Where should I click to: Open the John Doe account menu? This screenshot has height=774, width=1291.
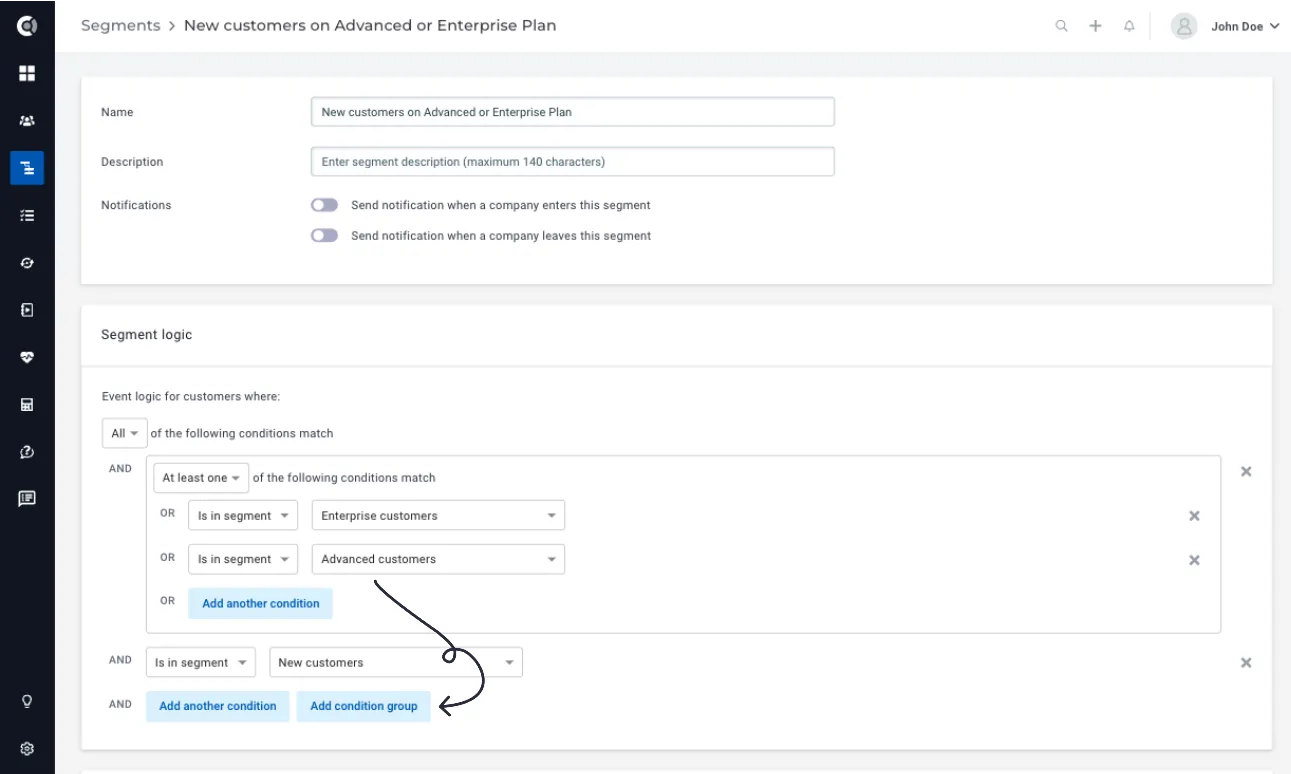point(1245,27)
